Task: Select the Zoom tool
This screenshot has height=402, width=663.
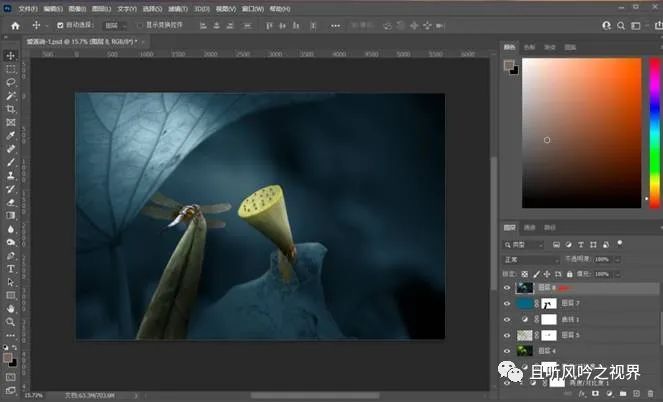Action: tap(11, 322)
